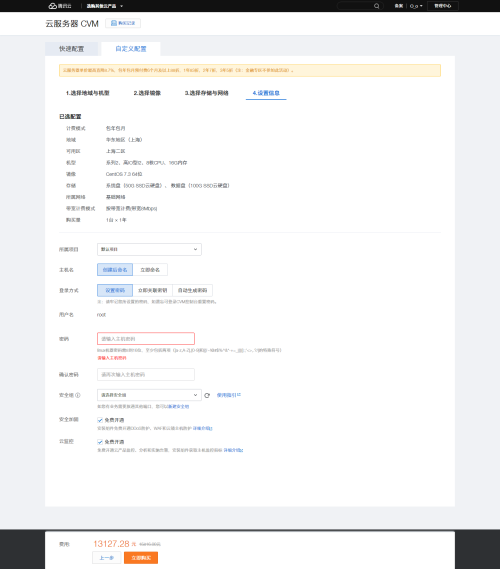Click info icon next to 安全组 label
This screenshot has width=500, height=569.
tap(78, 395)
